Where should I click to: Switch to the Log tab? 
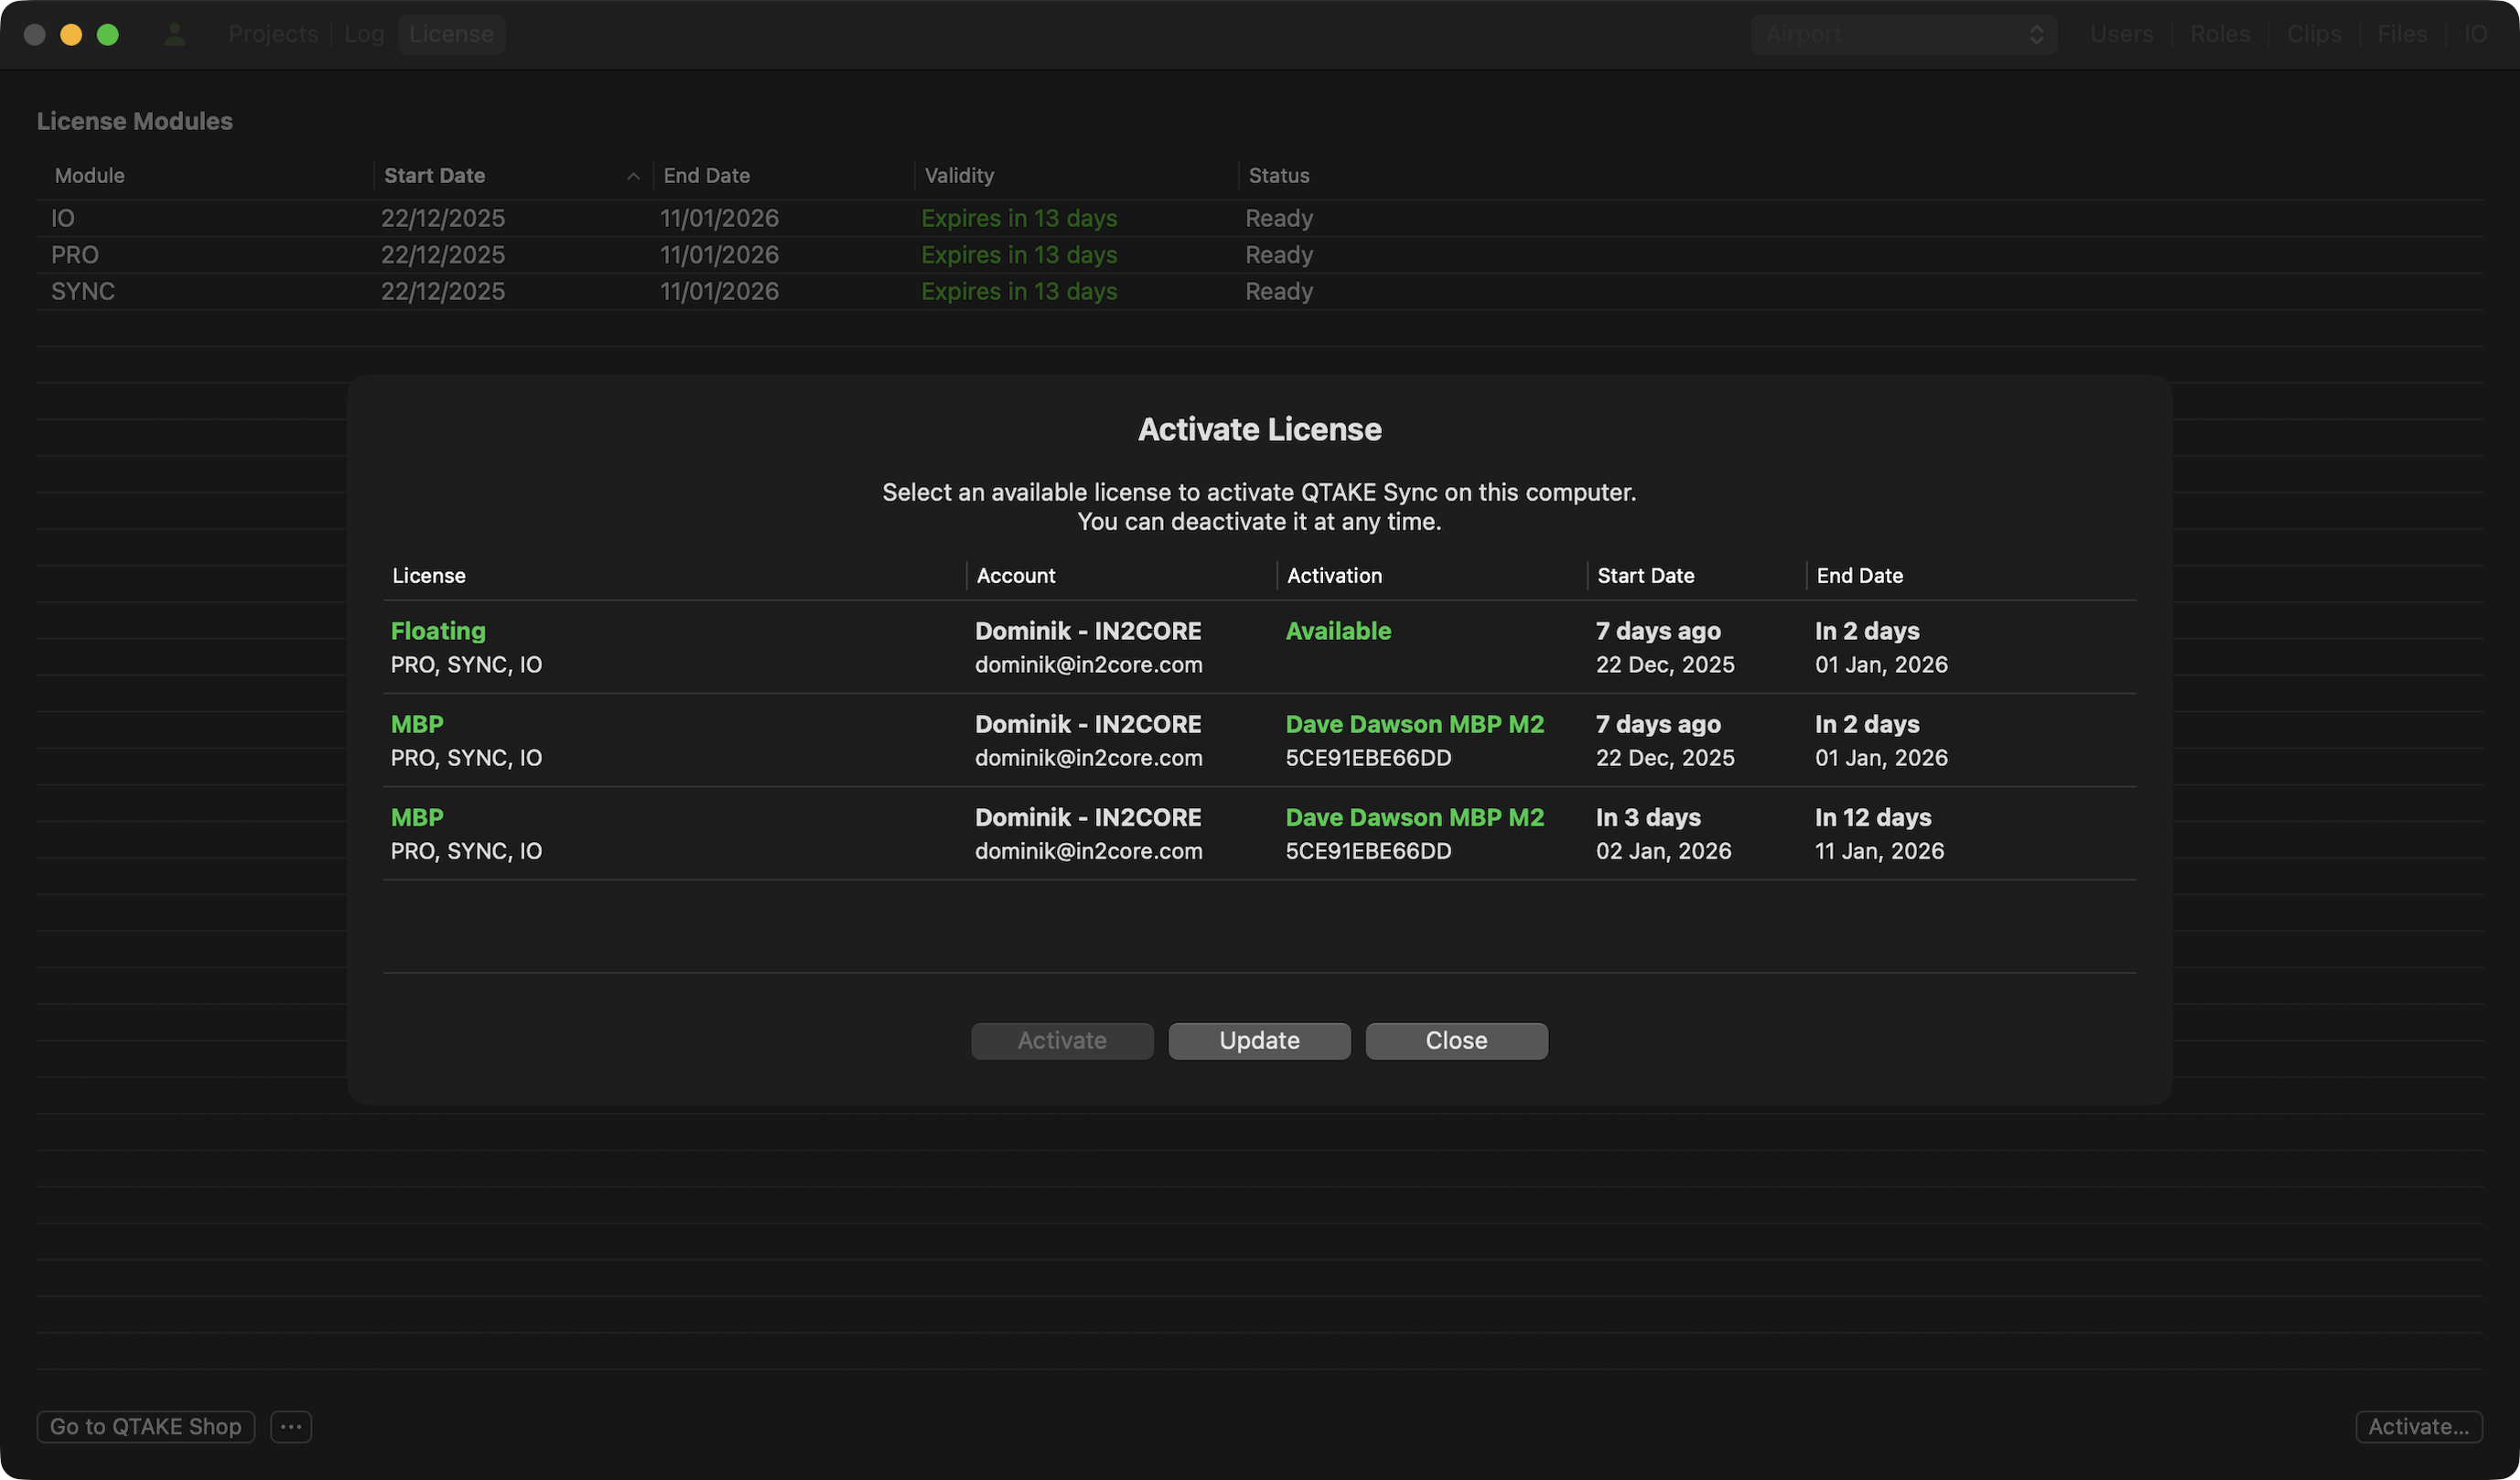point(364,34)
